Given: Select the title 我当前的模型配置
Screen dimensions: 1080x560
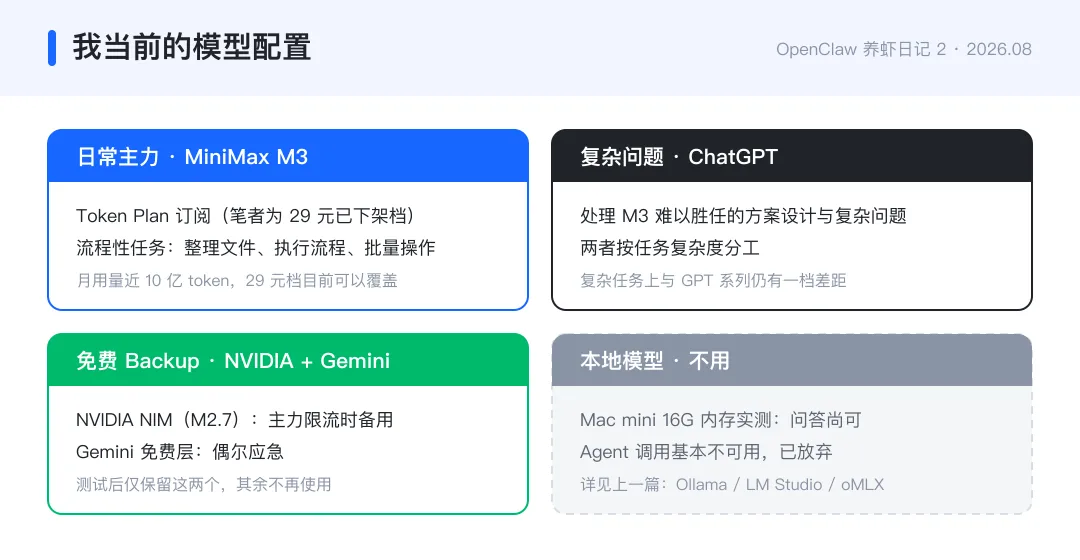Looking at the screenshot, I should [192, 48].
